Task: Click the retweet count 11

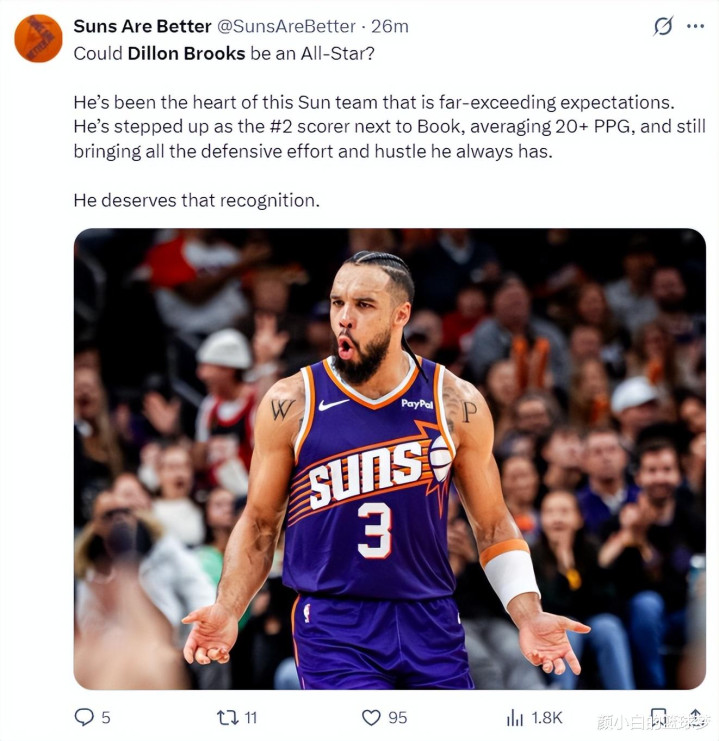Action: (x=251, y=717)
